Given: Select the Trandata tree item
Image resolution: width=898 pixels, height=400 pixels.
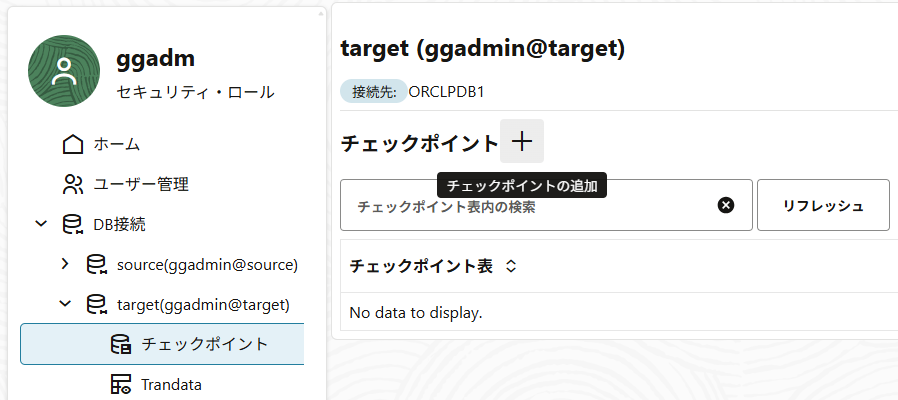Looking at the screenshot, I should [x=171, y=384].
